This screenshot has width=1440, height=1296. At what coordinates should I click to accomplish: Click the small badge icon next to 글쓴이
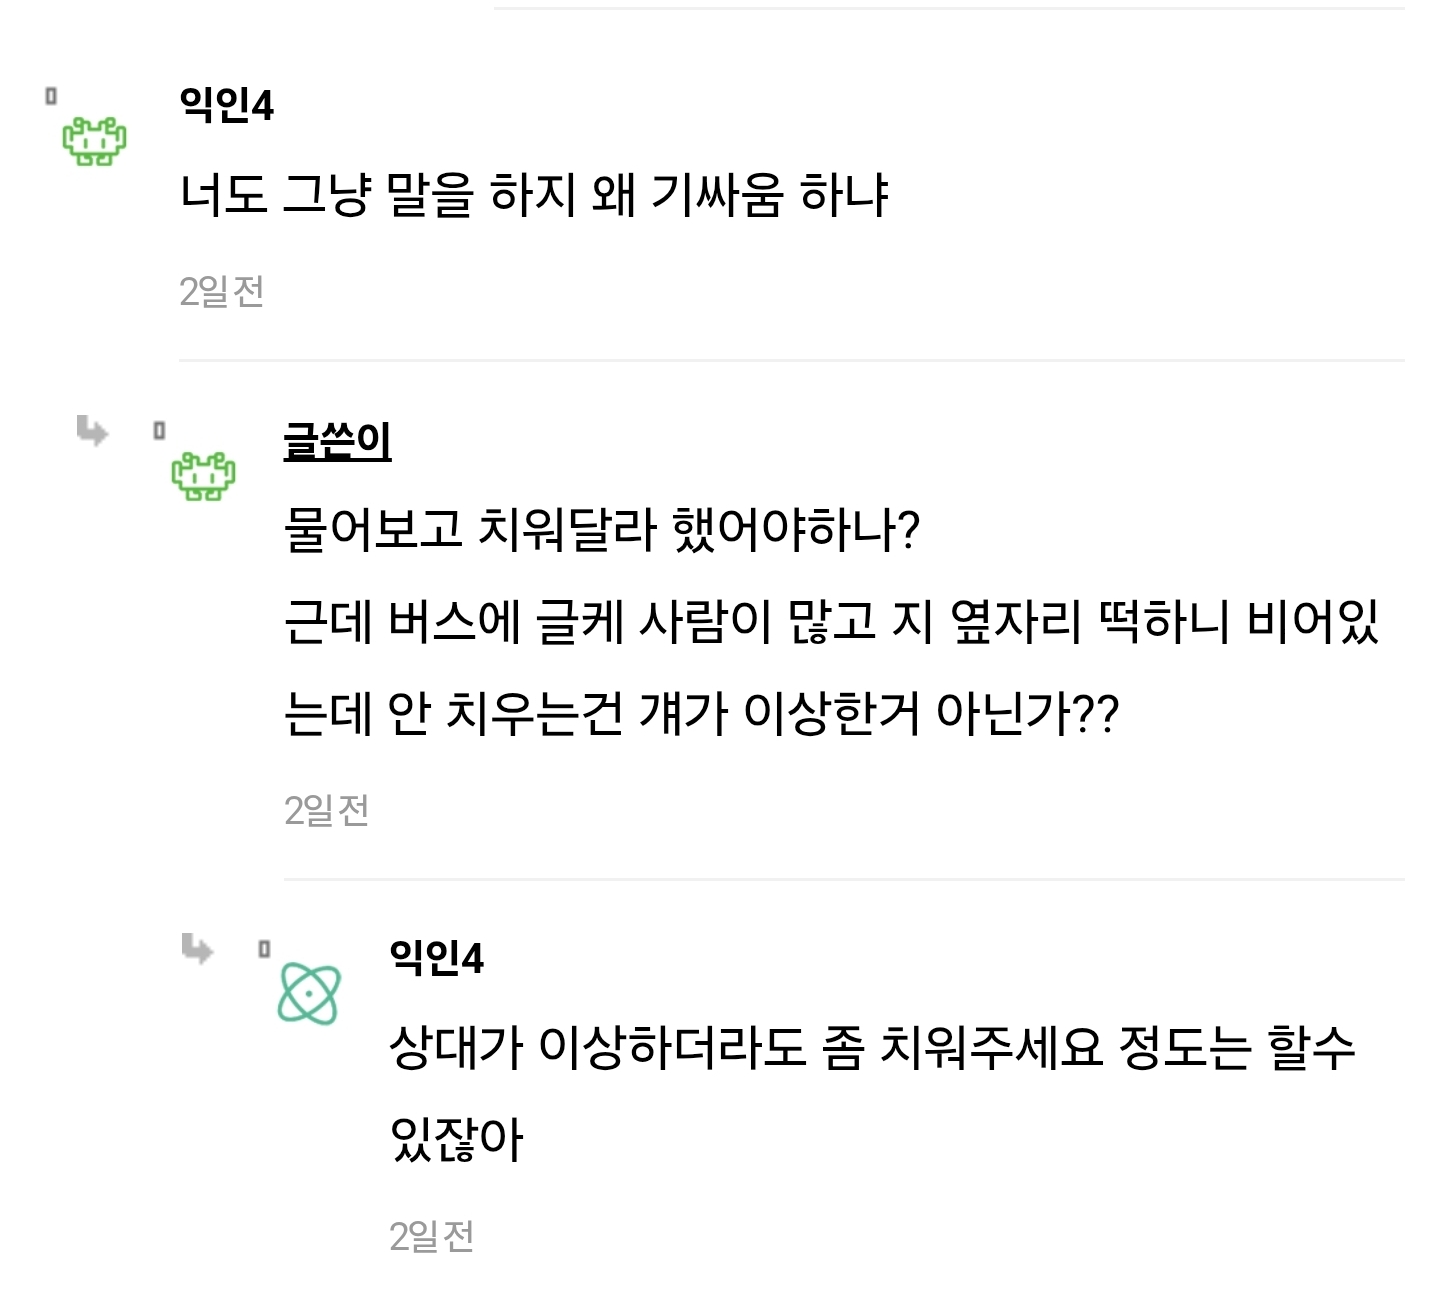[158, 429]
